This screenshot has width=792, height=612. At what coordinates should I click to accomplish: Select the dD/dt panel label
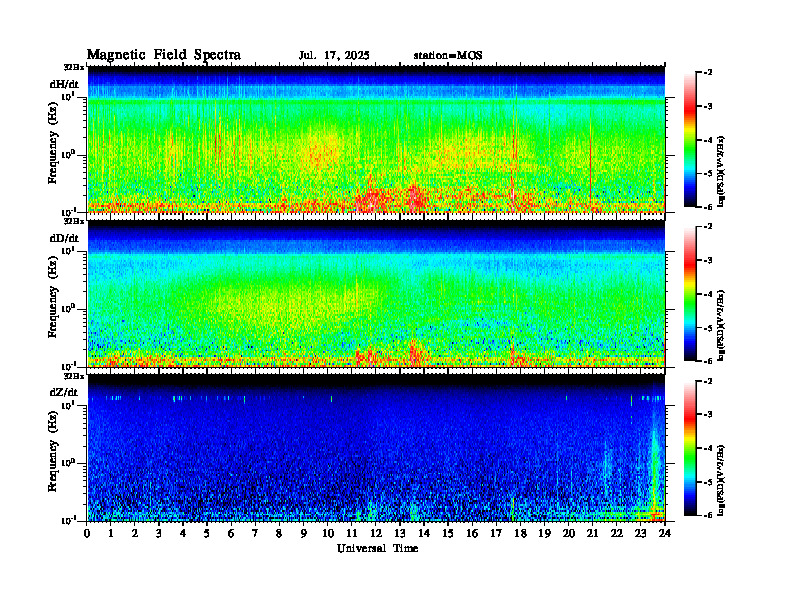(64, 238)
